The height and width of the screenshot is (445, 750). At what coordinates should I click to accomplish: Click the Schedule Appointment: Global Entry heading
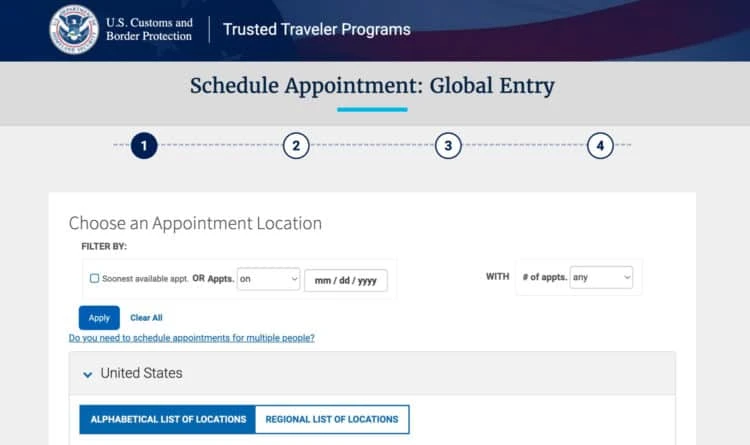click(x=372, y=86)
